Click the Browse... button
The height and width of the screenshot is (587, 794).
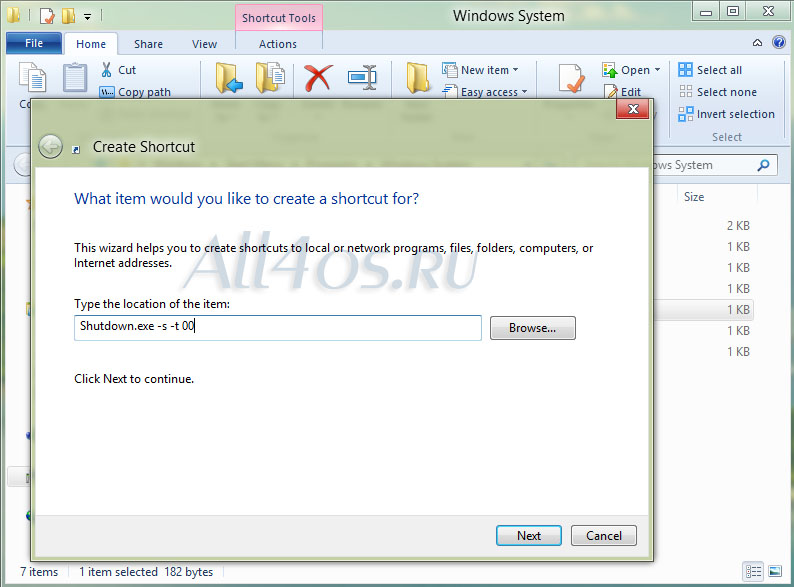click(x=532, y=328)
